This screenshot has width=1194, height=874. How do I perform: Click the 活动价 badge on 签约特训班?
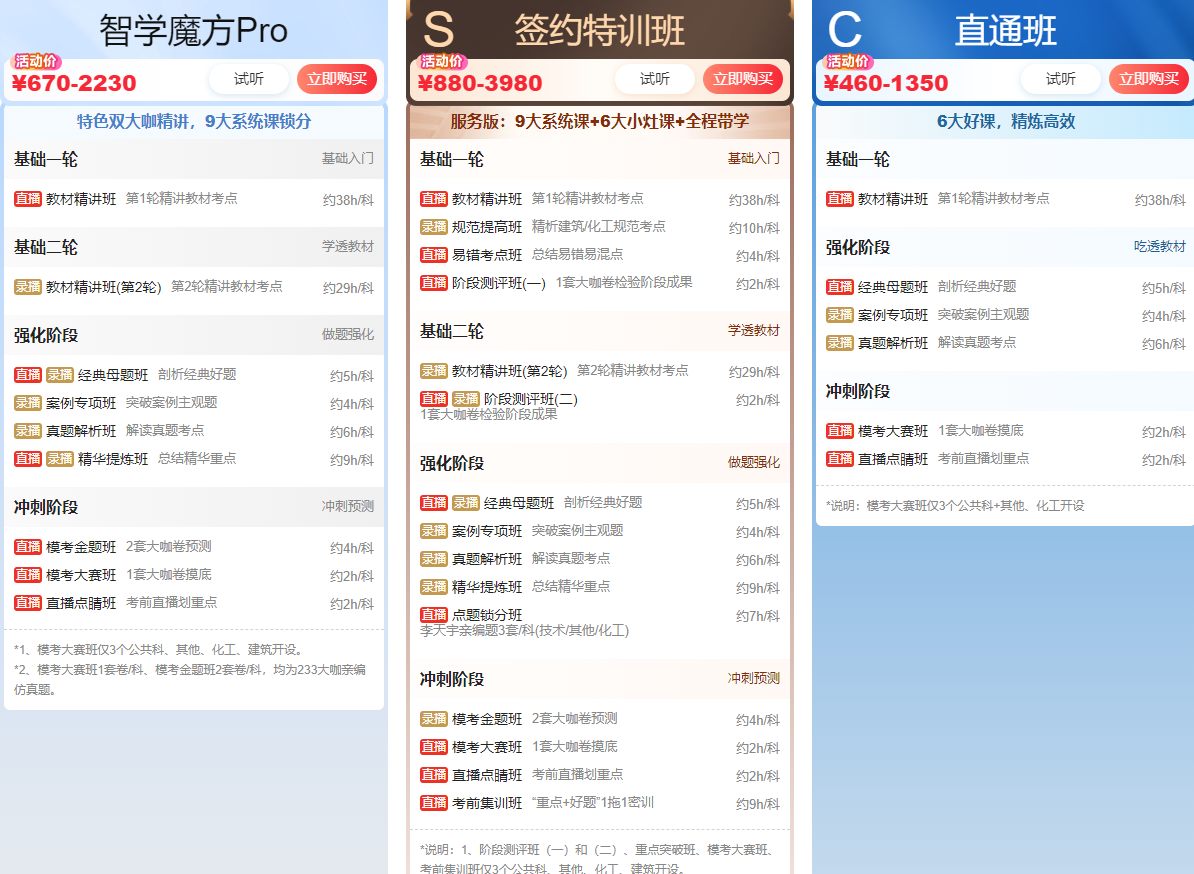[441, 61]
